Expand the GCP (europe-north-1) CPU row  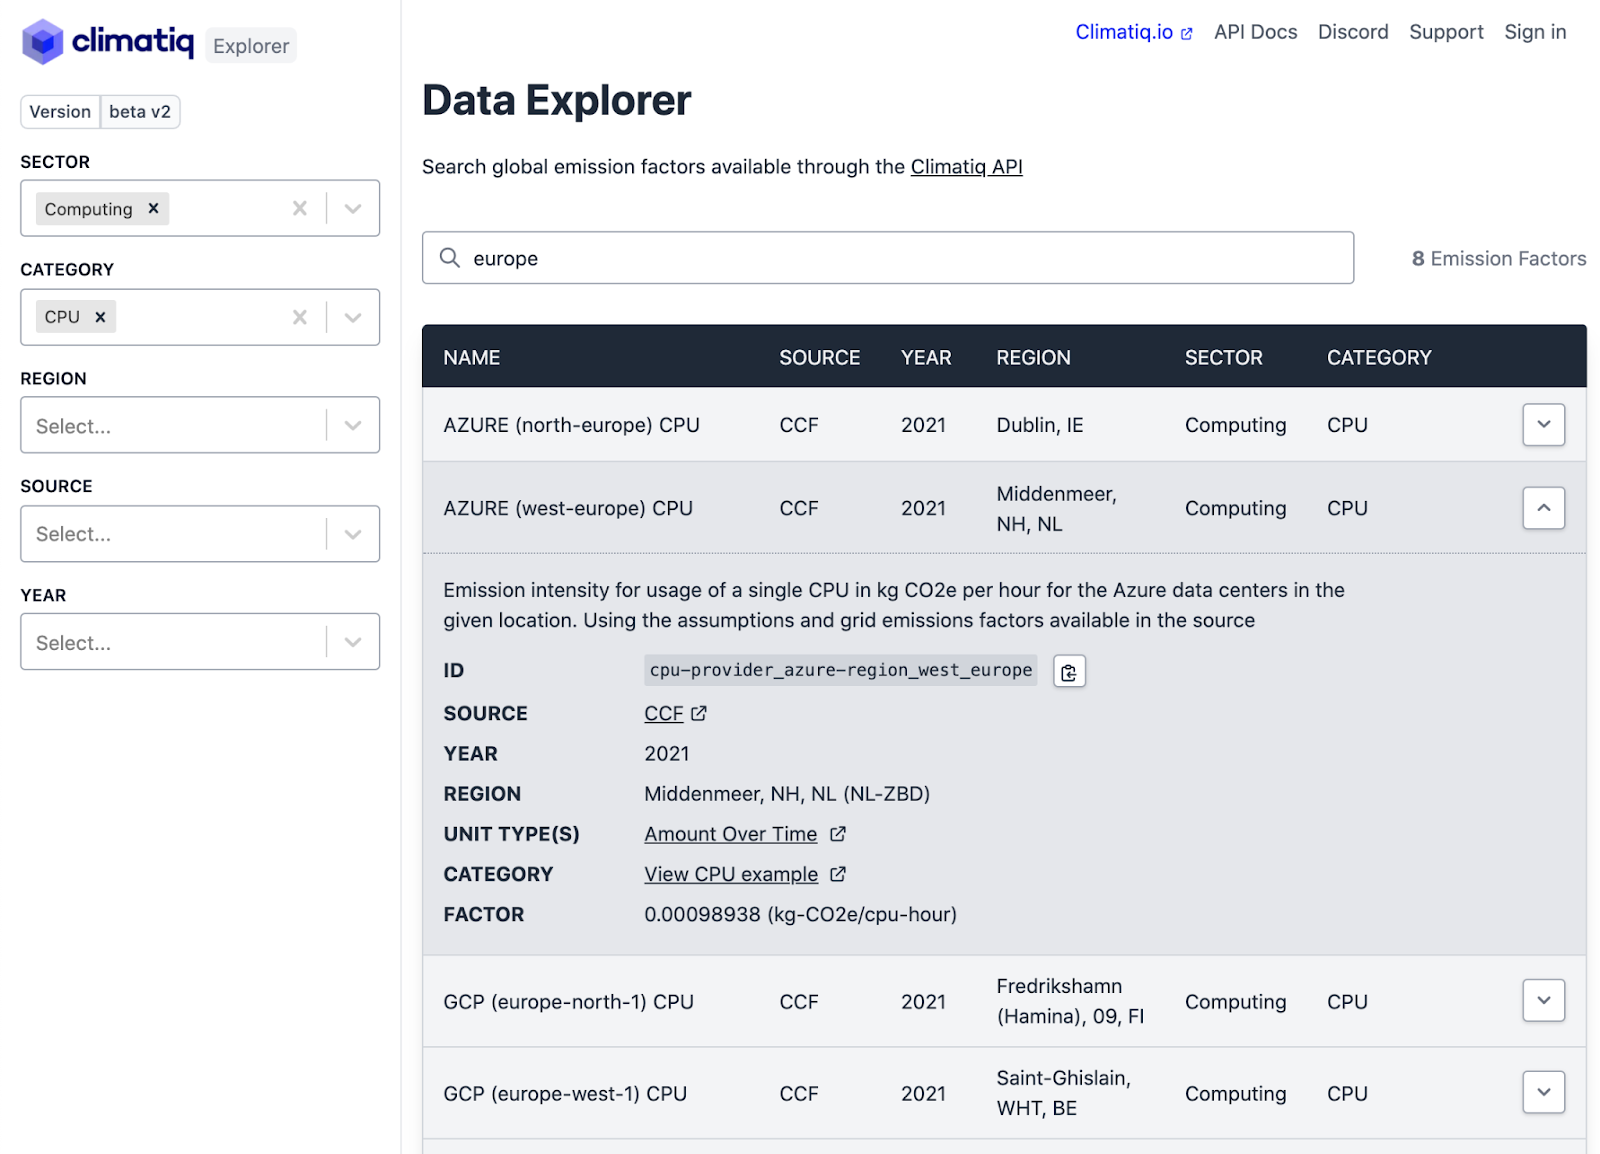pyautogui.click(x=1543, y=1000)
